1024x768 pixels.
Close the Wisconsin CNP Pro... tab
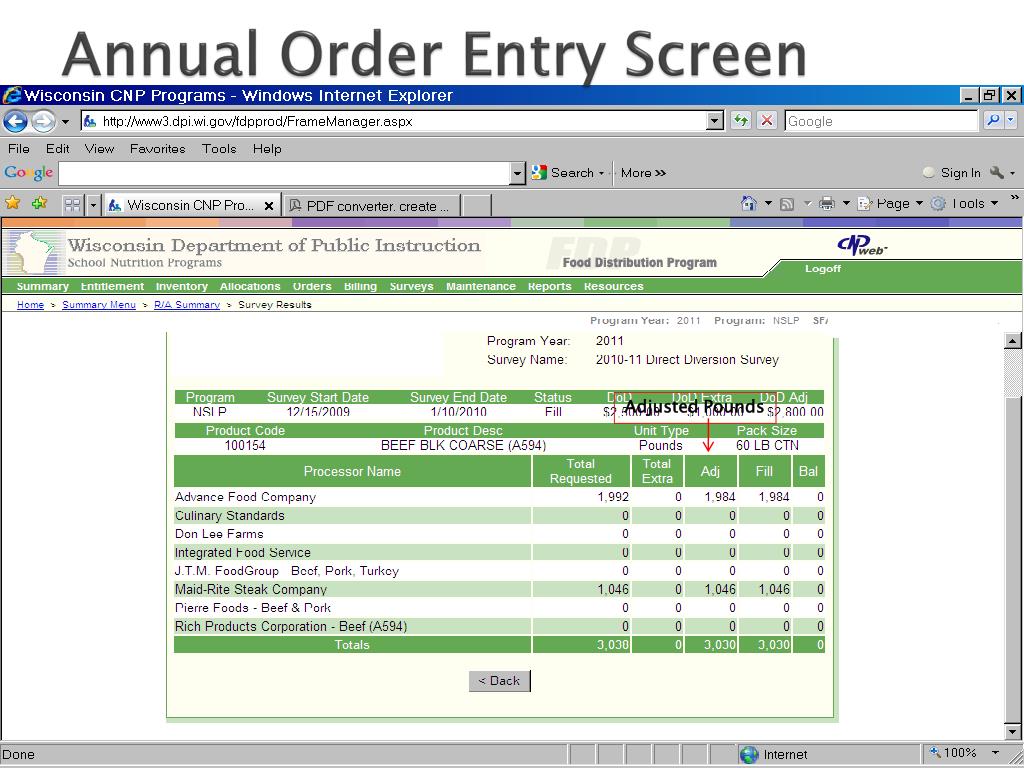click(x=268, y=206)
